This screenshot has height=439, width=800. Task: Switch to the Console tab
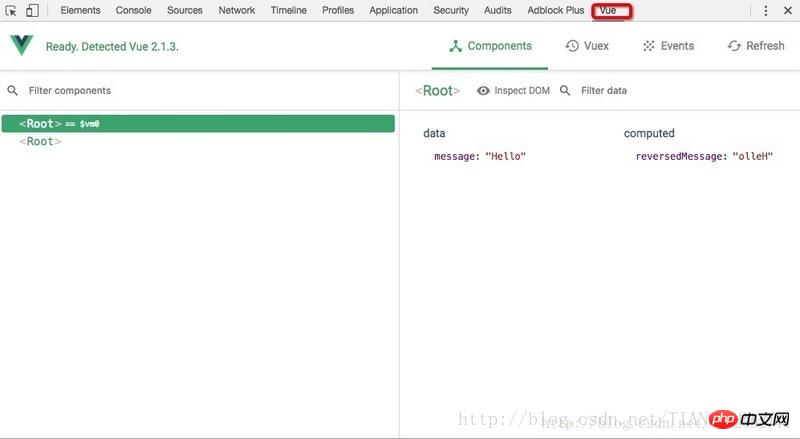134,10
